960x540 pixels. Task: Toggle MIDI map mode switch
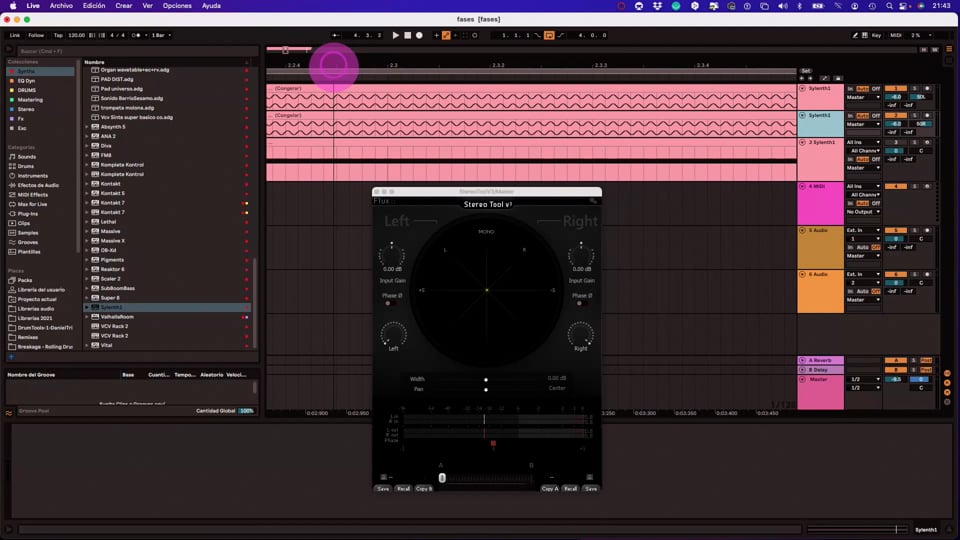pos(896,36)
